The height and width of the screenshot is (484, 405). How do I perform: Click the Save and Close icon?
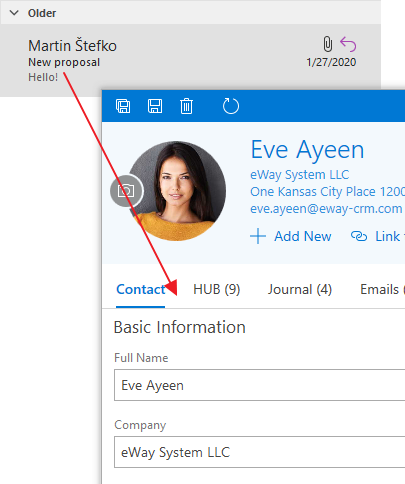click(x=123, y=106)
